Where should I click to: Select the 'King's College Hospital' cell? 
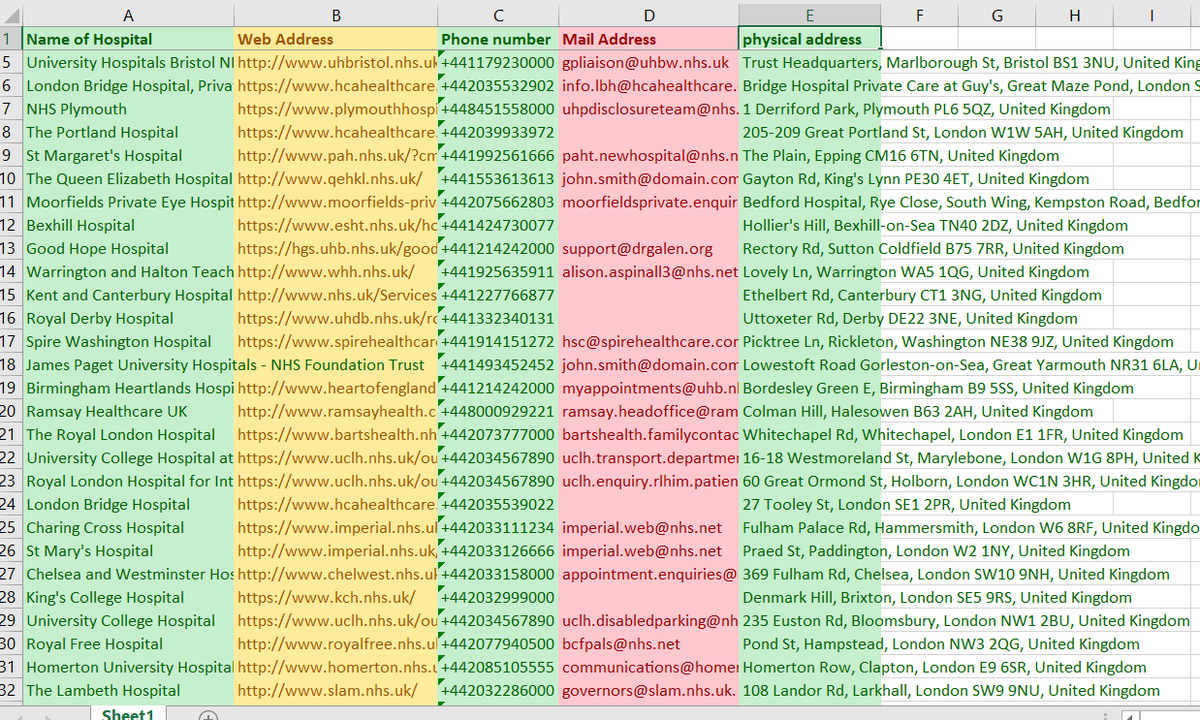(127, 597)
